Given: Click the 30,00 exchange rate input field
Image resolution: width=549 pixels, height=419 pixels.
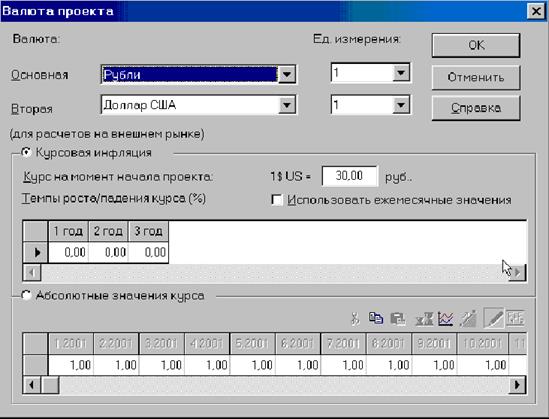Looking at the screenshot, I should click(350, 176).
